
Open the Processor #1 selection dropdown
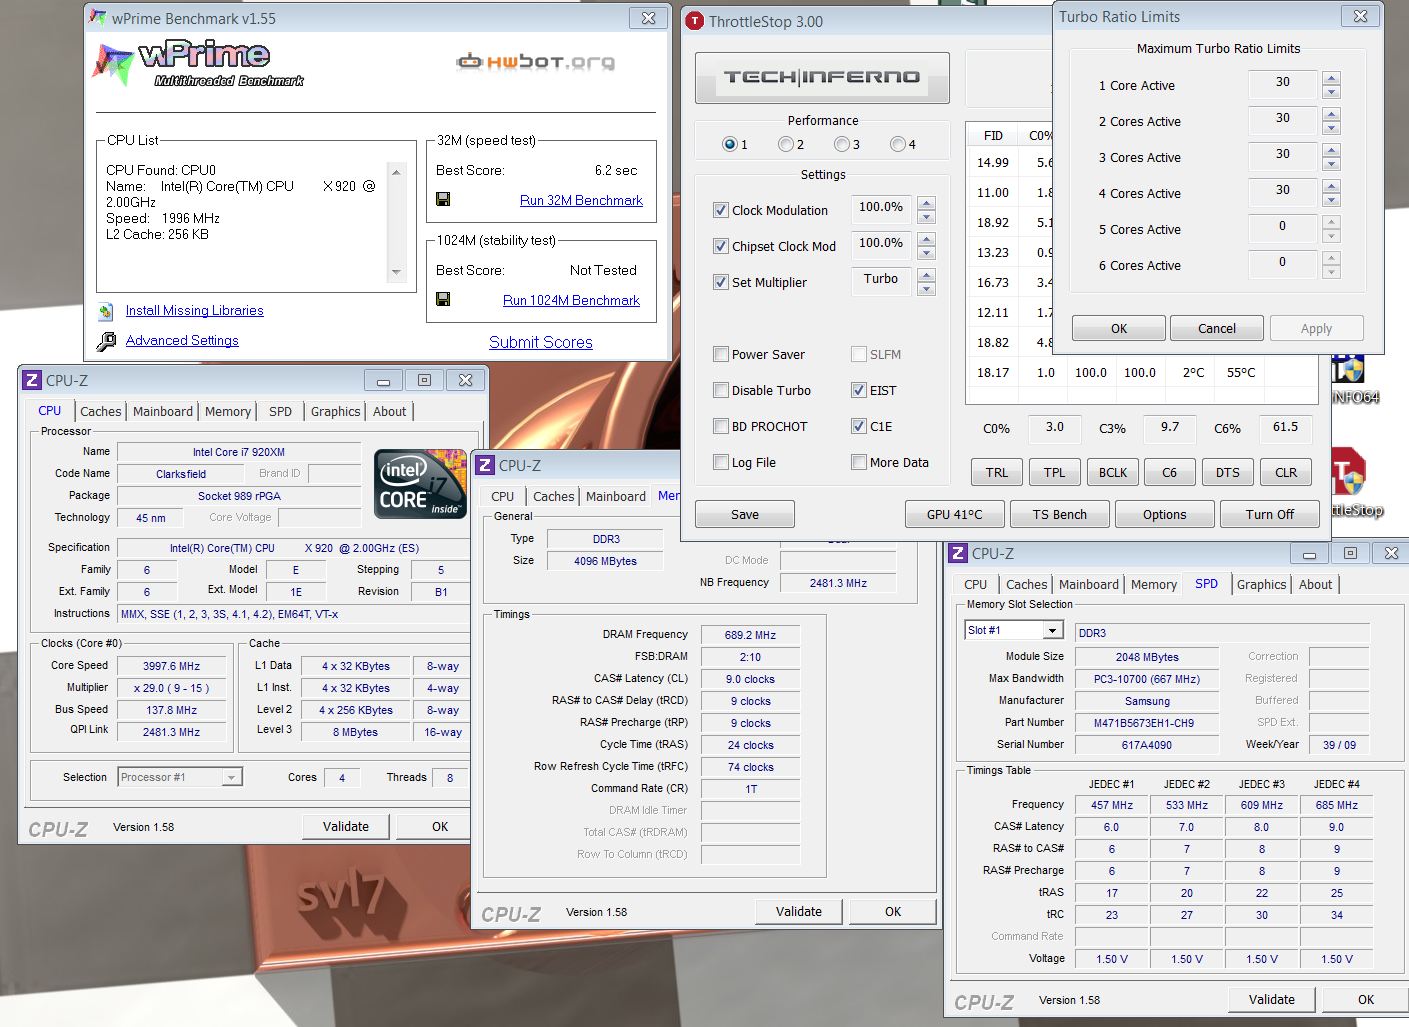[x=231, y=777]
